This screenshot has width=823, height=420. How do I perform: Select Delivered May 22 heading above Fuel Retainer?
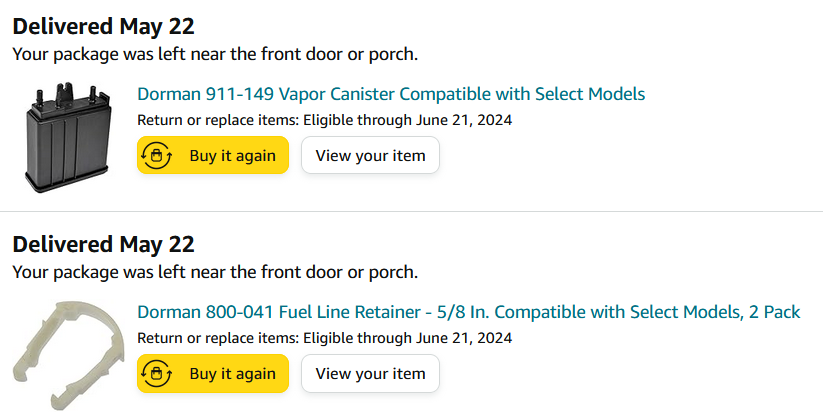click(x=103, y=244)
